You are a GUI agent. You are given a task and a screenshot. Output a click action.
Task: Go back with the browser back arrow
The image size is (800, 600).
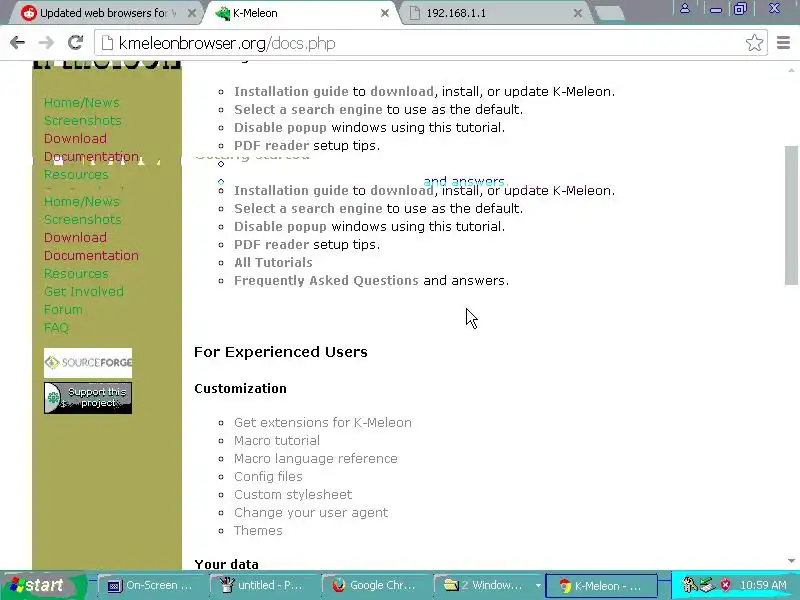17,43
